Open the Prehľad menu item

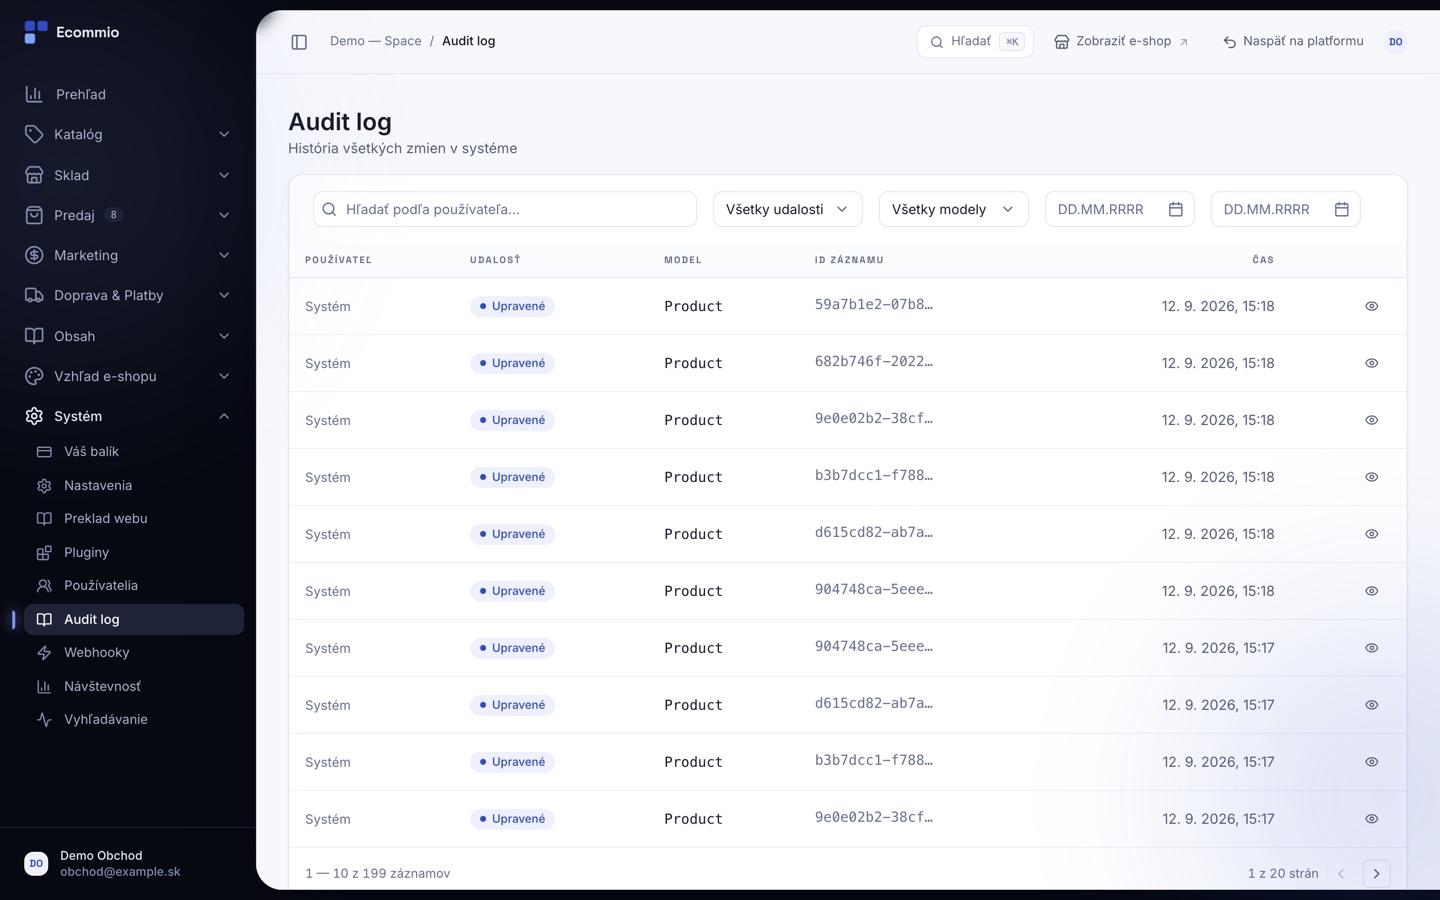(x=128, y=94)
